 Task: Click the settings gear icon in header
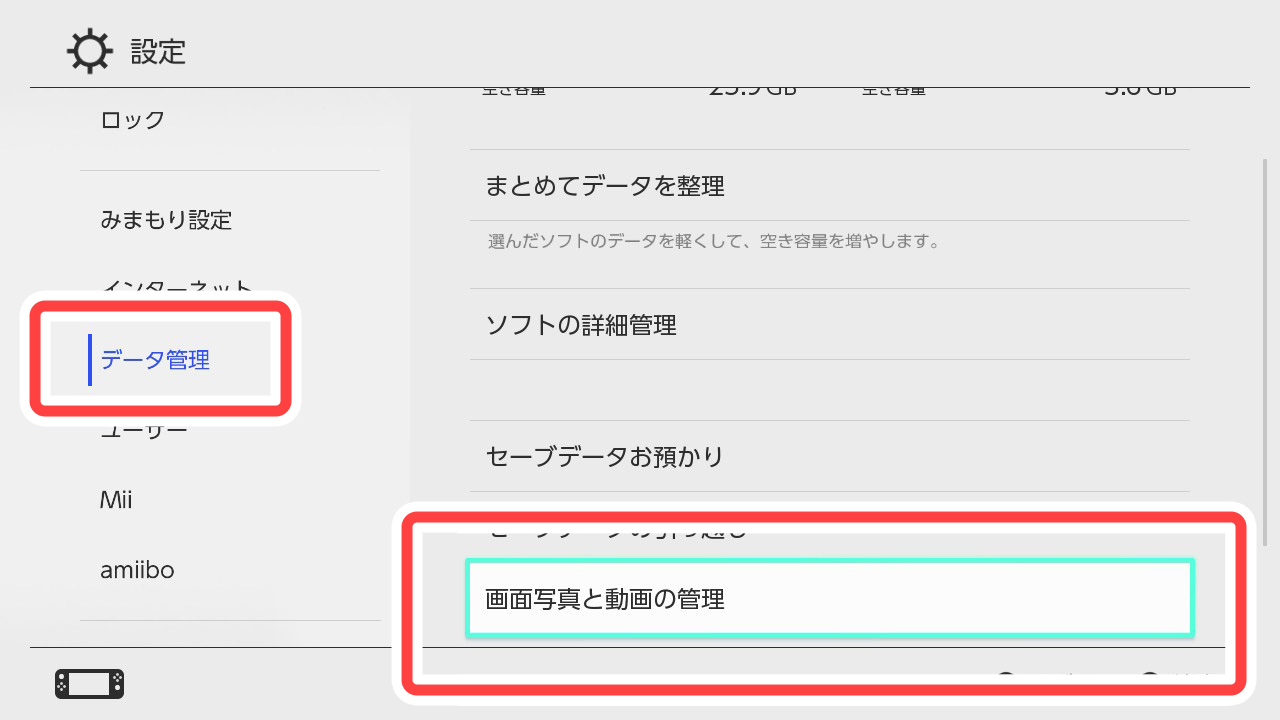pyautogui.click(x=89, y=51)
